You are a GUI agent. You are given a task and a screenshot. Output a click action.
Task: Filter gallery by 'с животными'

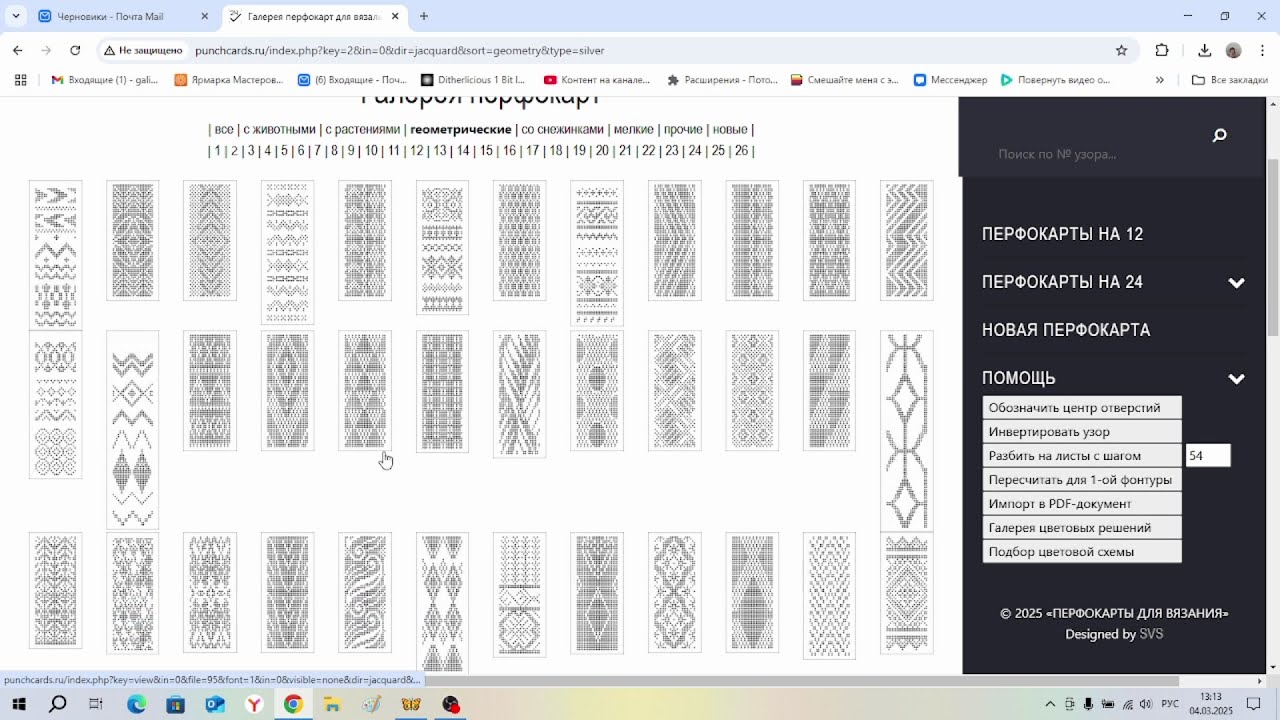[279, 129]
